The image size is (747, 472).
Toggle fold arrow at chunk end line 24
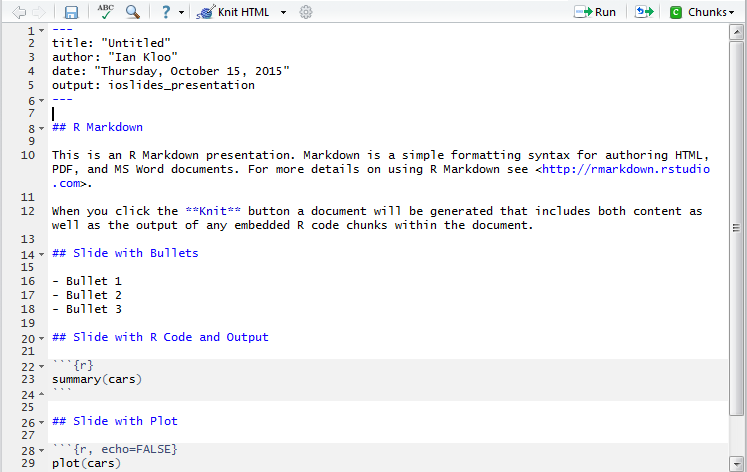(x=41, y=394)
